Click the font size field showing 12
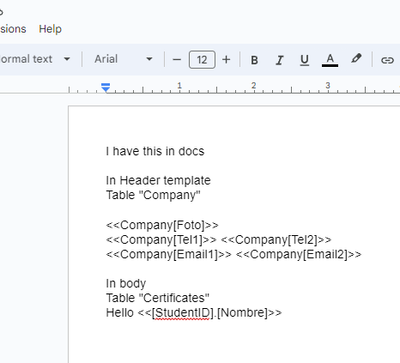This screenshot has width=400, height=363. pos(202,60)
